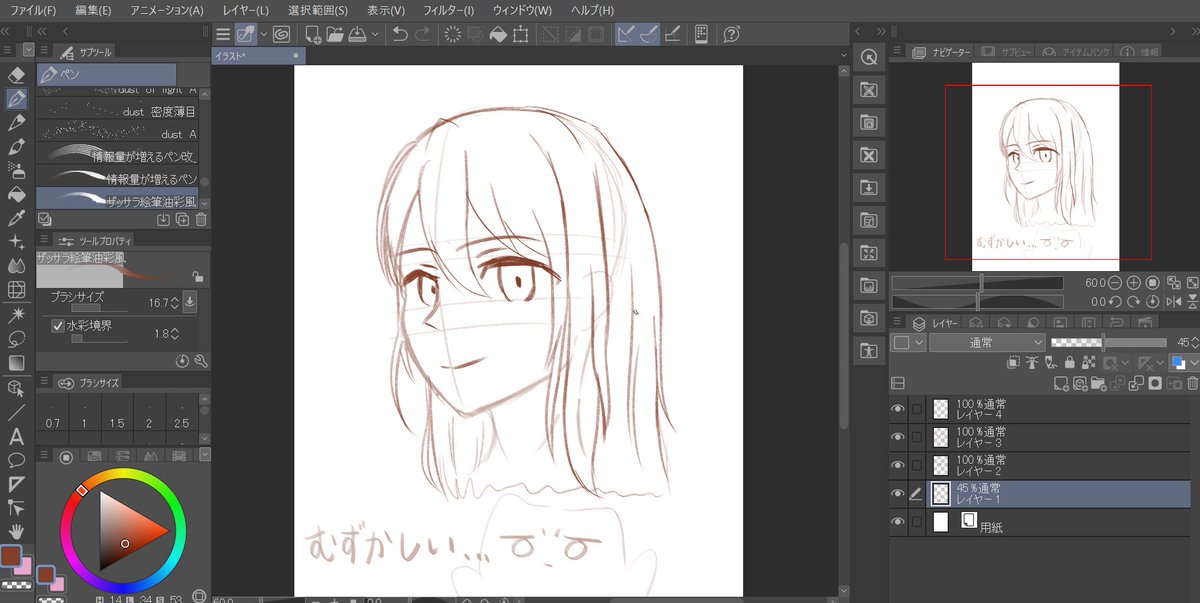Click the Save icon in command bar

click(357, 34)
